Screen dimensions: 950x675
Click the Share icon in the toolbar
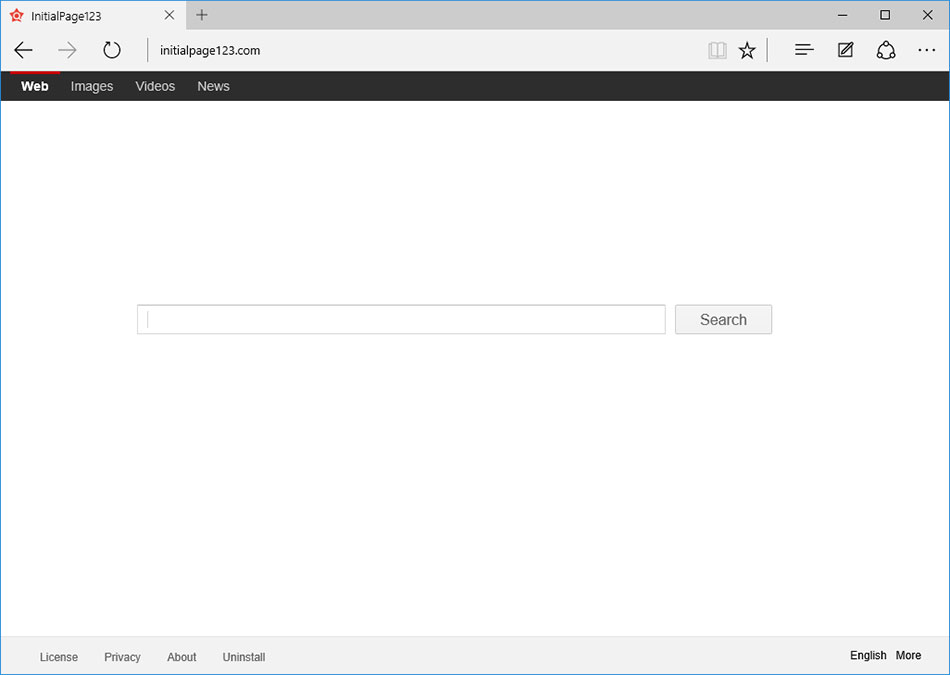click(x=886, y=50)
